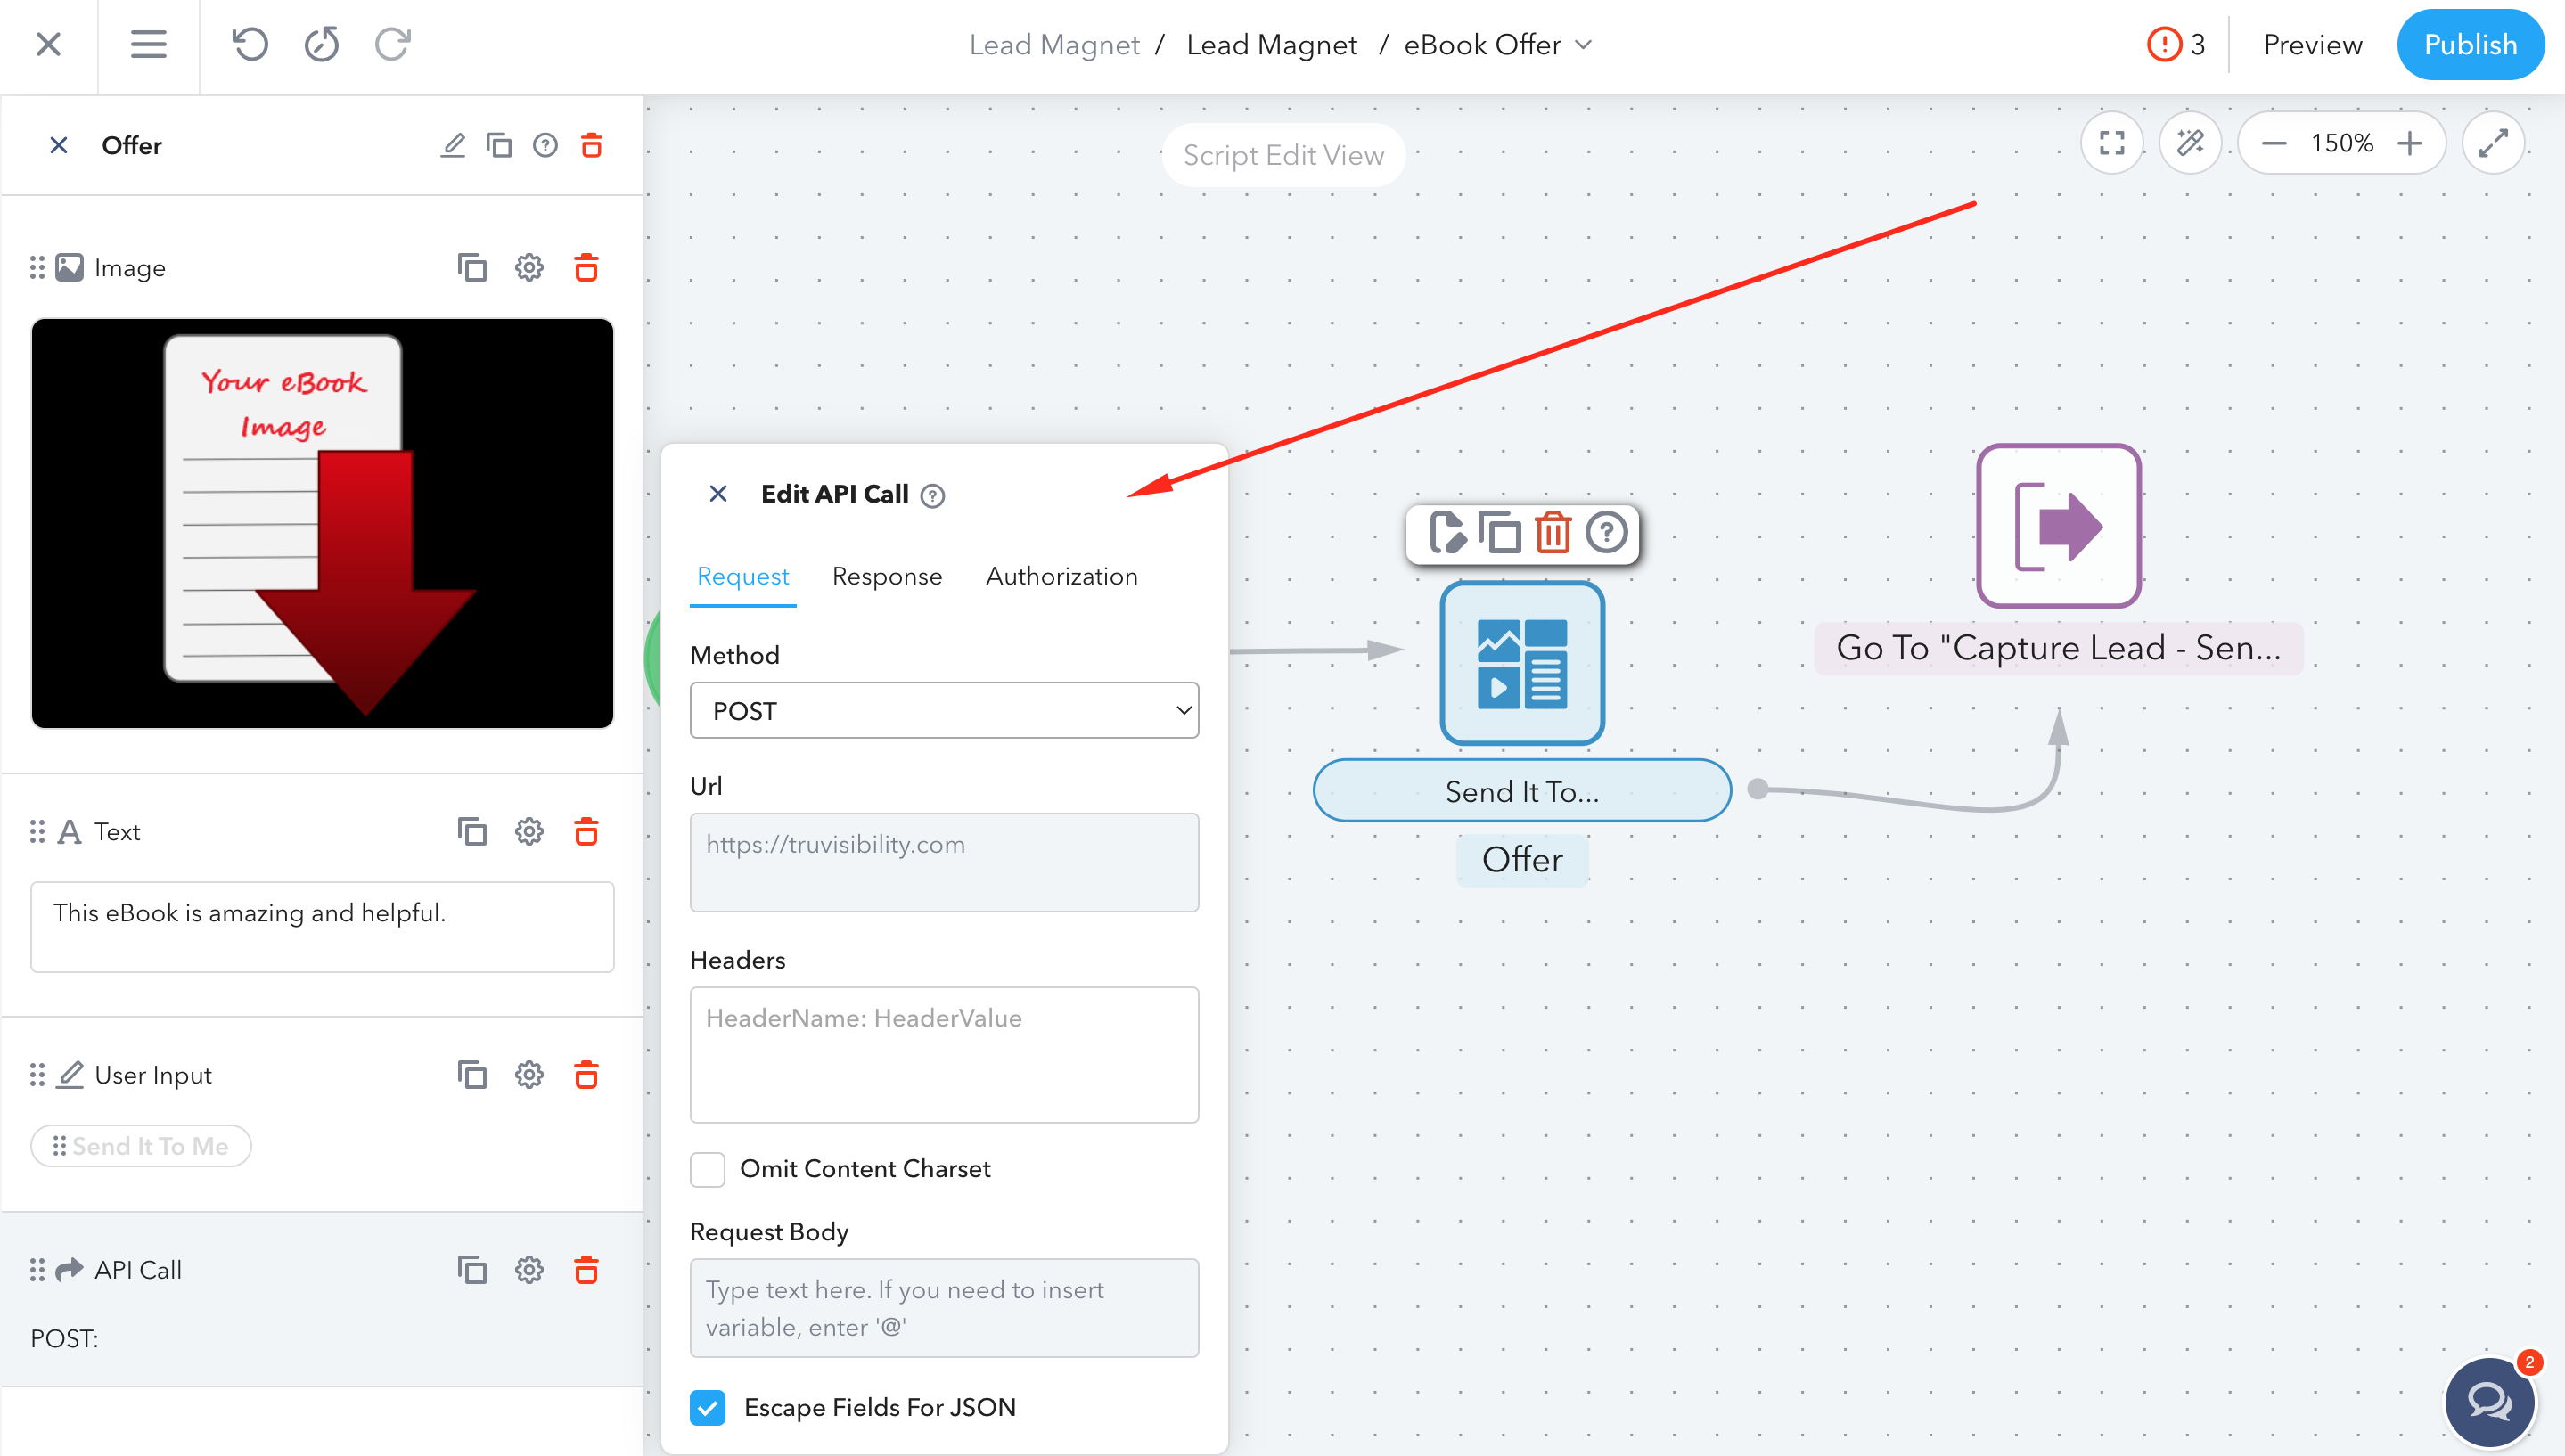This screenshot has width=2565, height=1456.
Task: Toggle the Omit Content Charset checkbox
Action: [x=709, y=1169]
